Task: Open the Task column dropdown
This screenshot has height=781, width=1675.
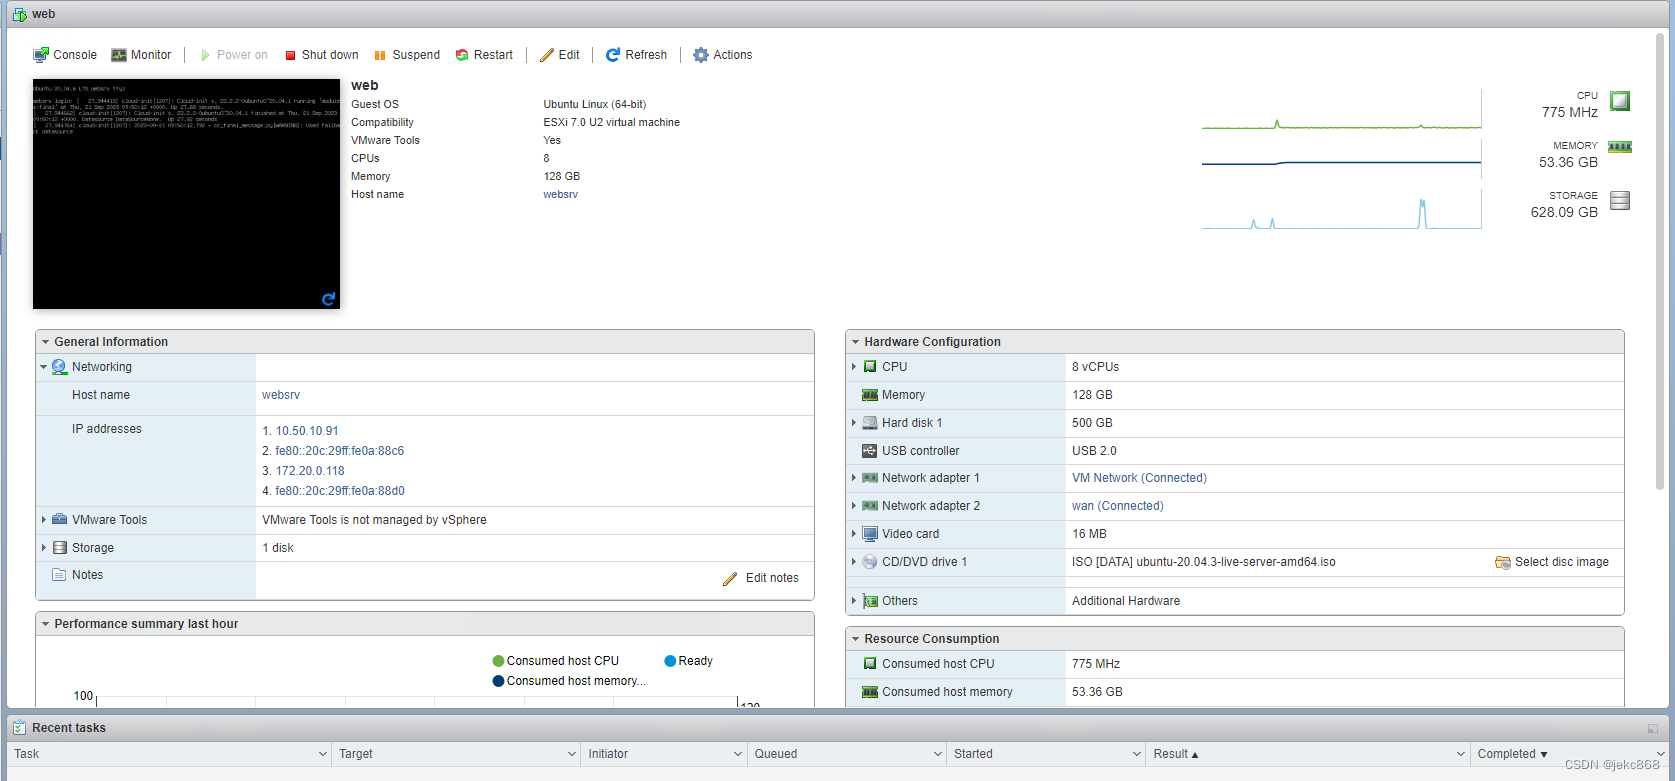Action: [x=323, y=754]
